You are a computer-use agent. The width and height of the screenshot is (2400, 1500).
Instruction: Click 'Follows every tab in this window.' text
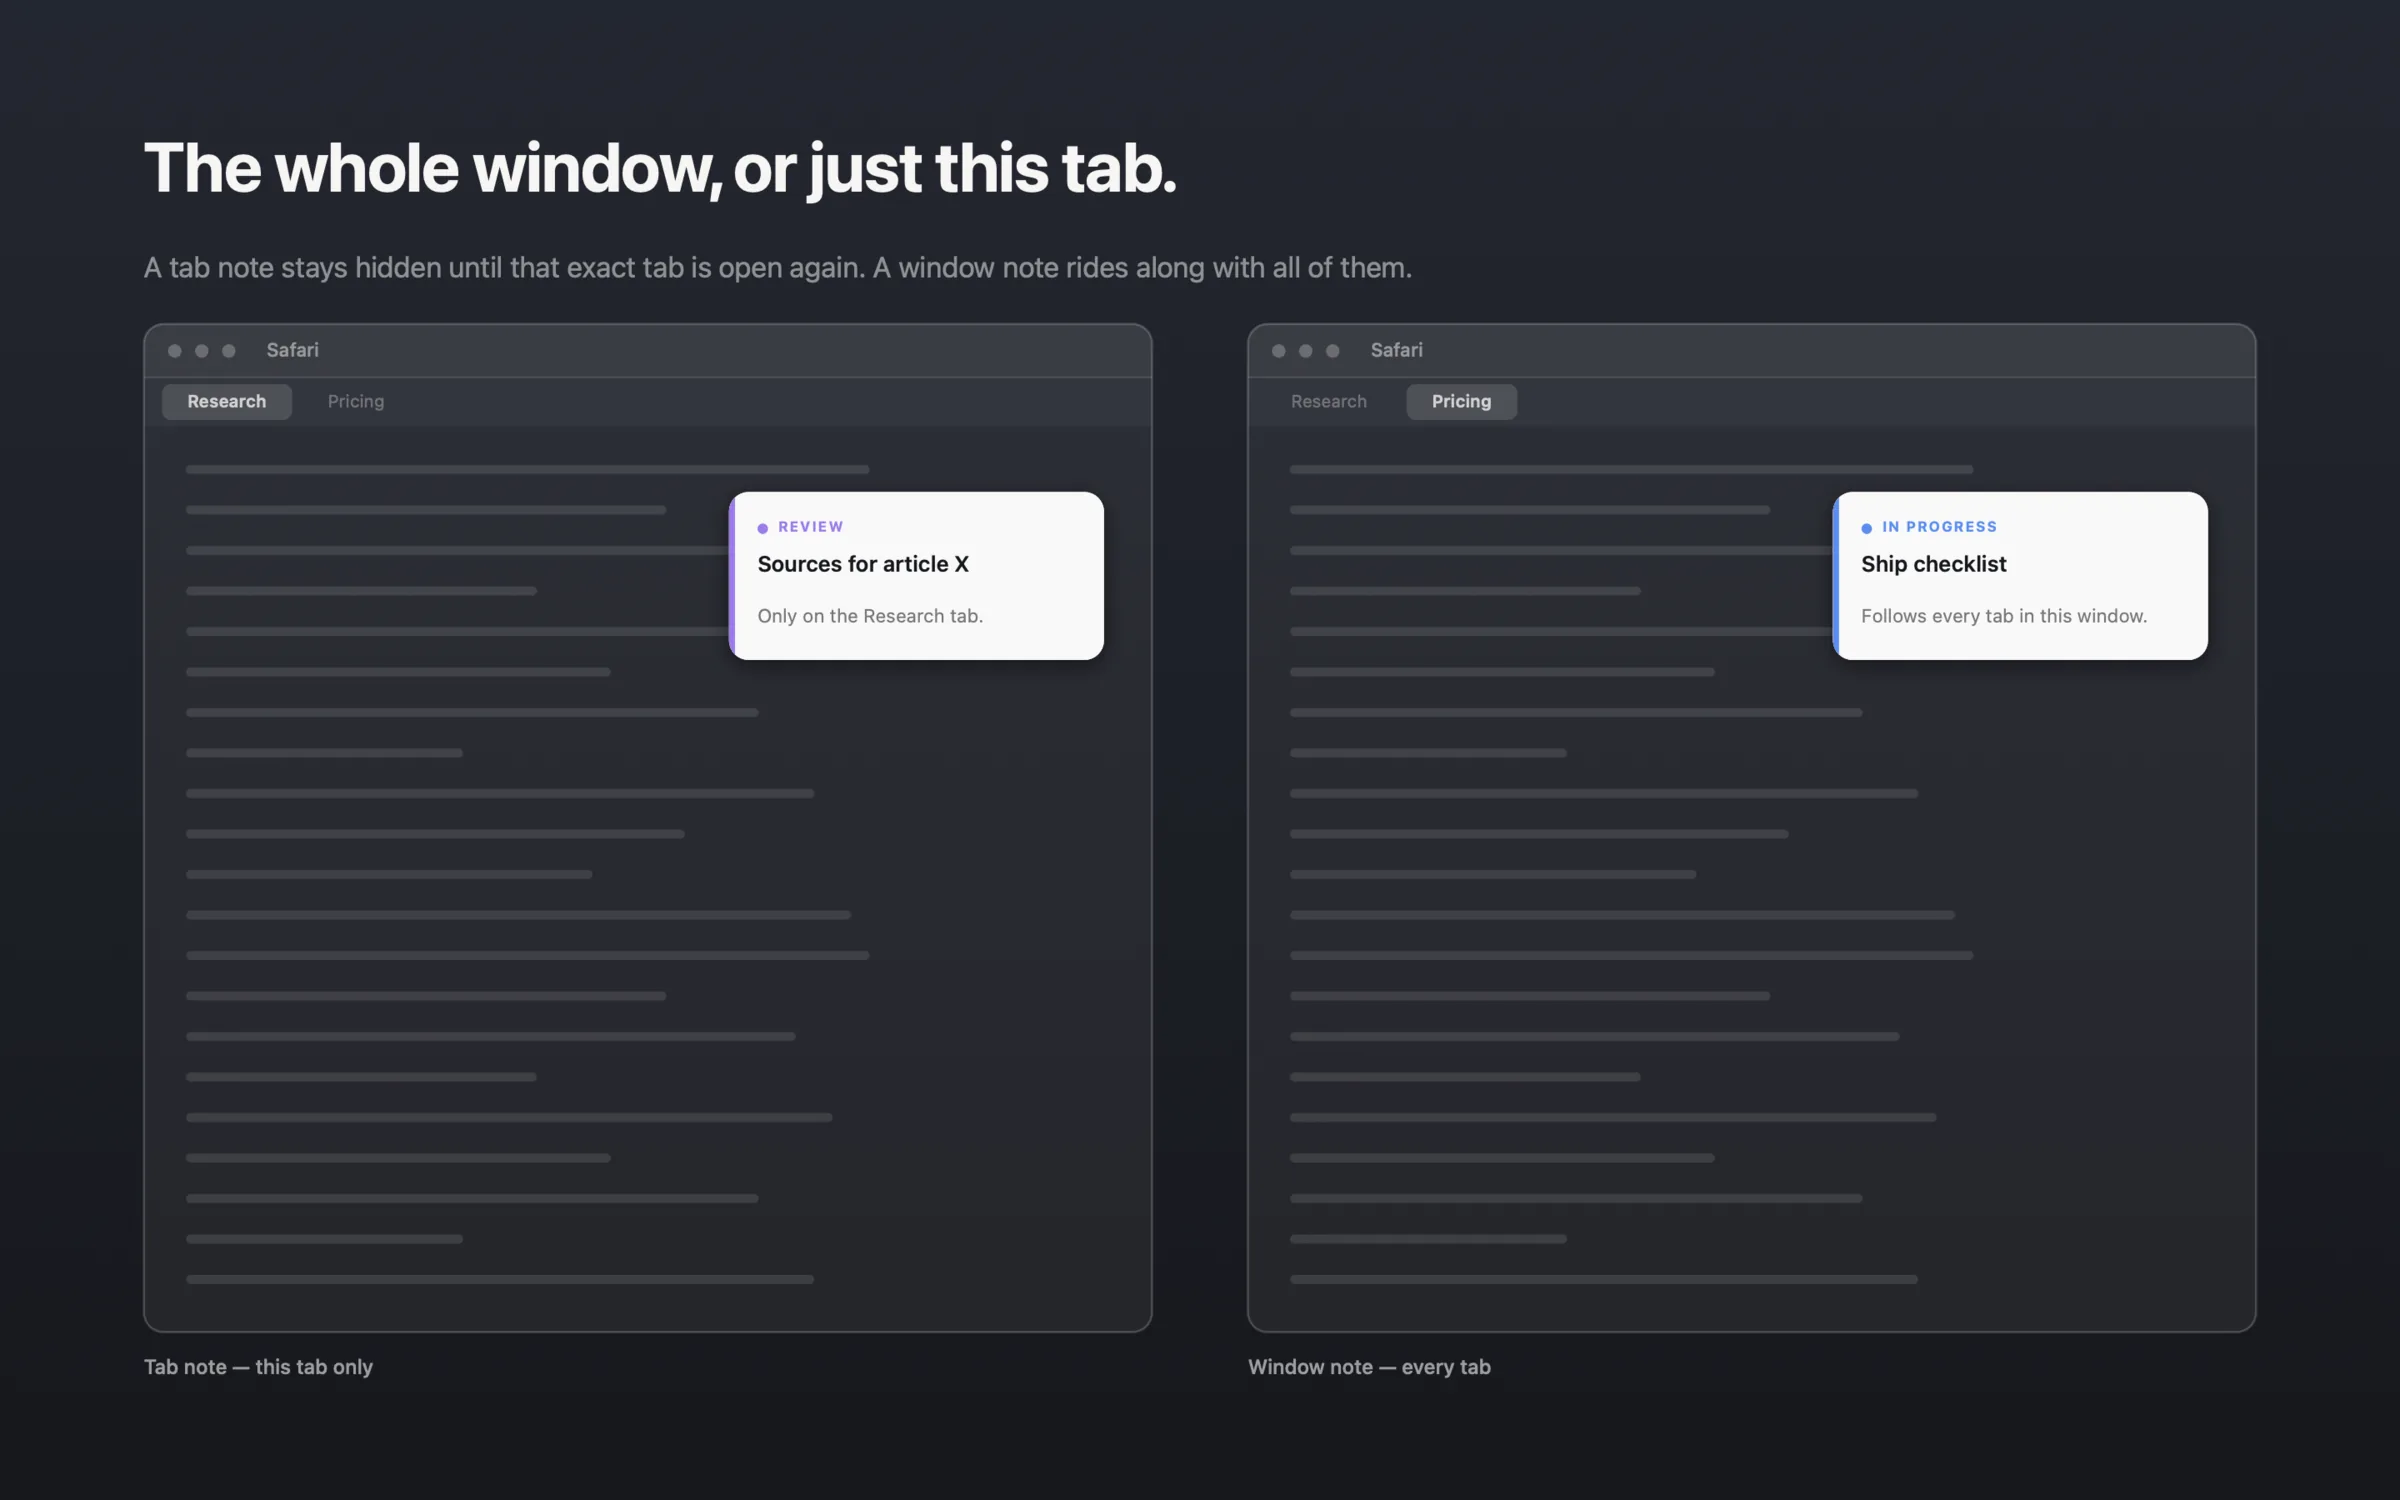2004,616
